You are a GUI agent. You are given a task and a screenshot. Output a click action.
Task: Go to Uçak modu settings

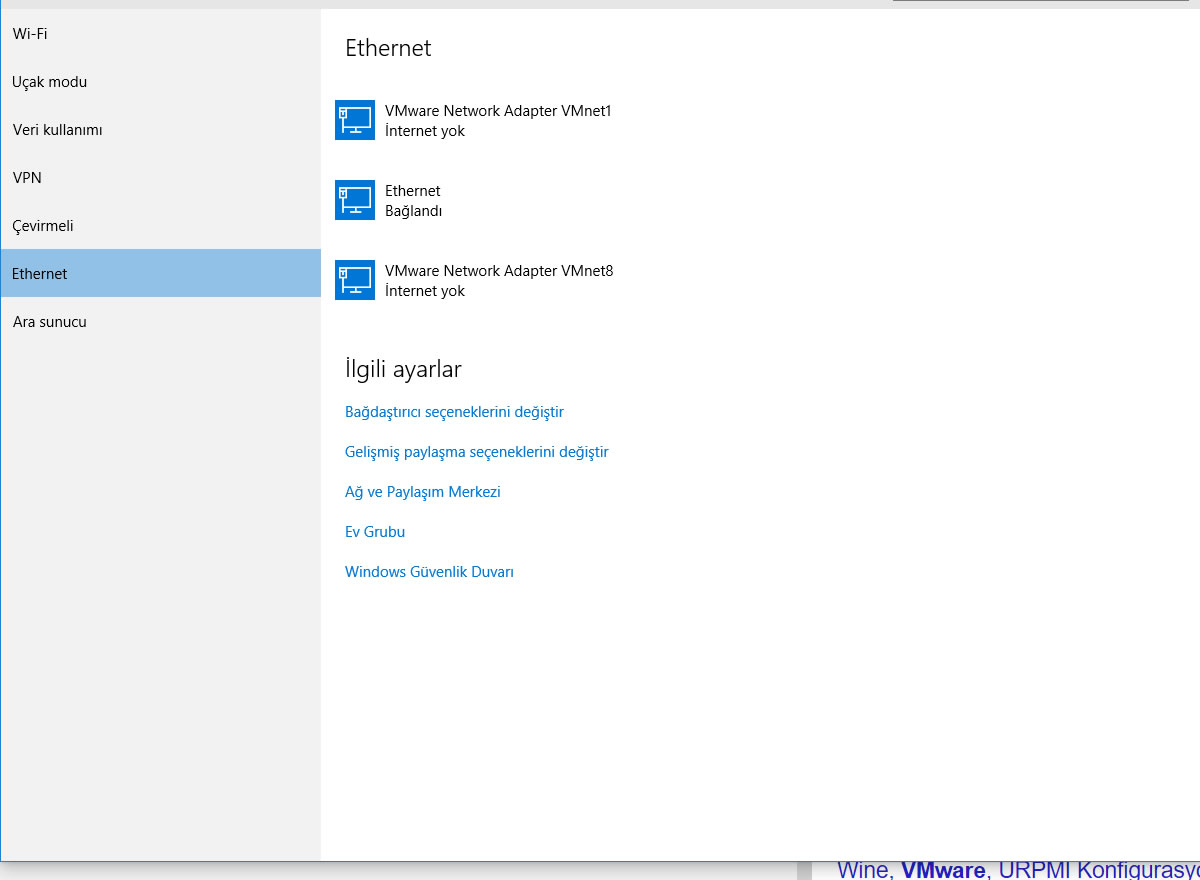pos(50,82)
